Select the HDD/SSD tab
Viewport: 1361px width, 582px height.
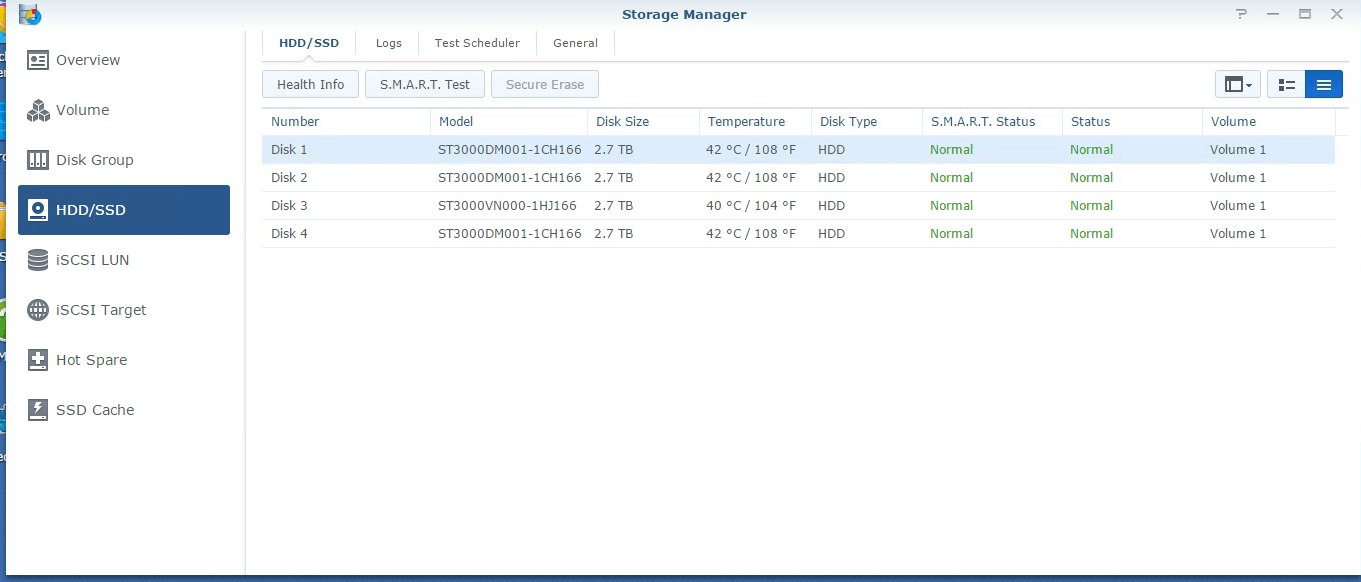(x=309, y=43)
